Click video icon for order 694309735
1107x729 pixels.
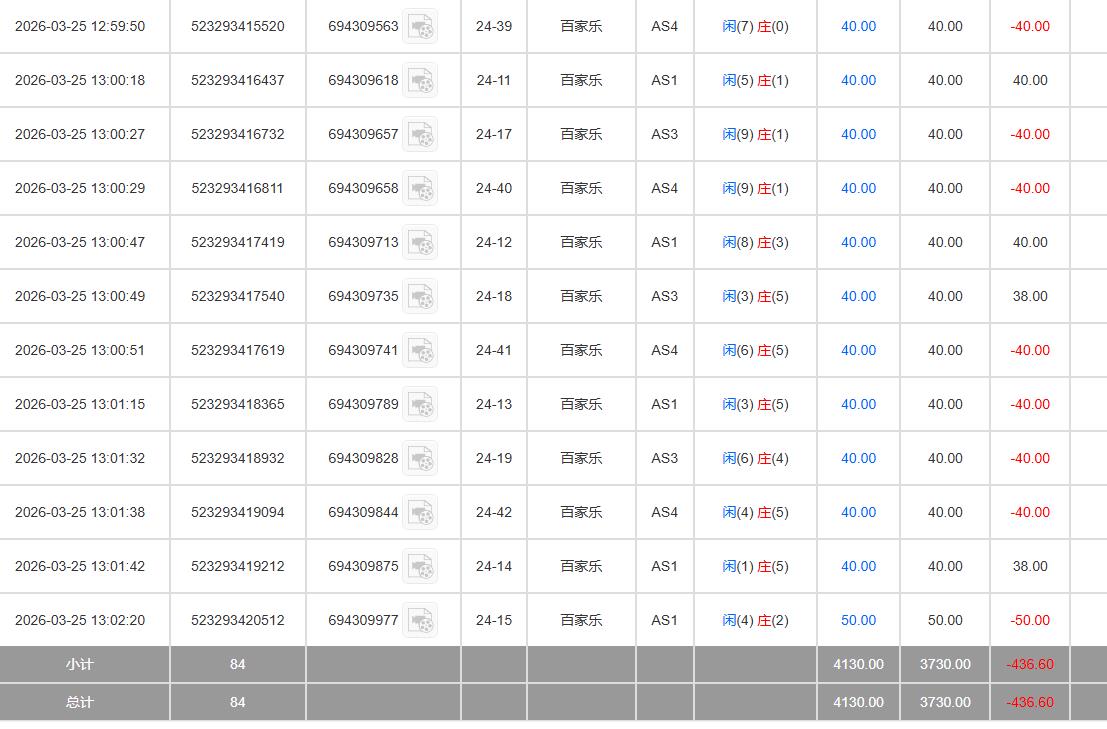tap(421, 296)
